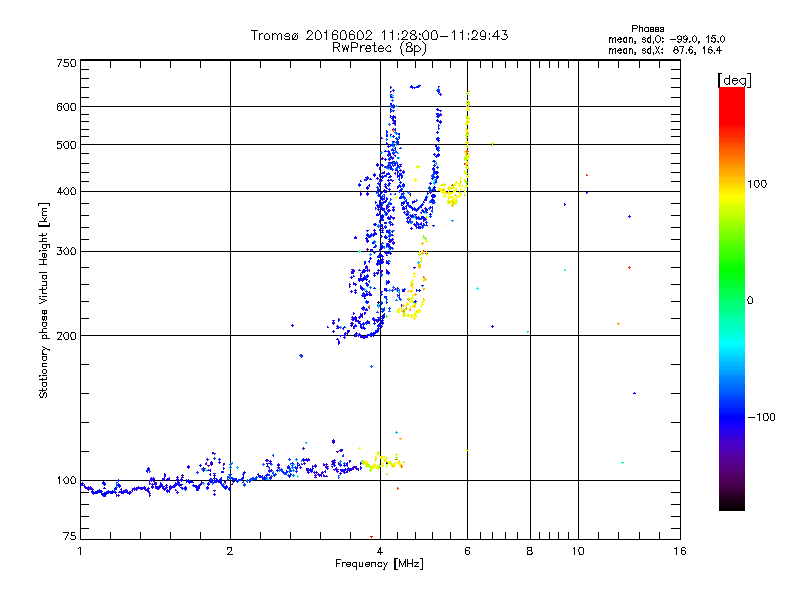The image size is (800, 600).
Task: Click the 'Stationary phase Virtual Height [km]' axis title
Action: 44,300
